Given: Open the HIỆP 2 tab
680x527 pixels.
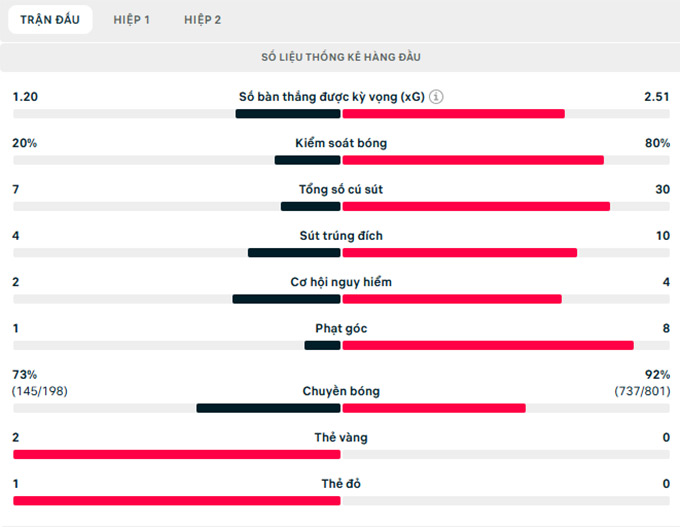Looking at the screenshot, I should coord(203,20).
